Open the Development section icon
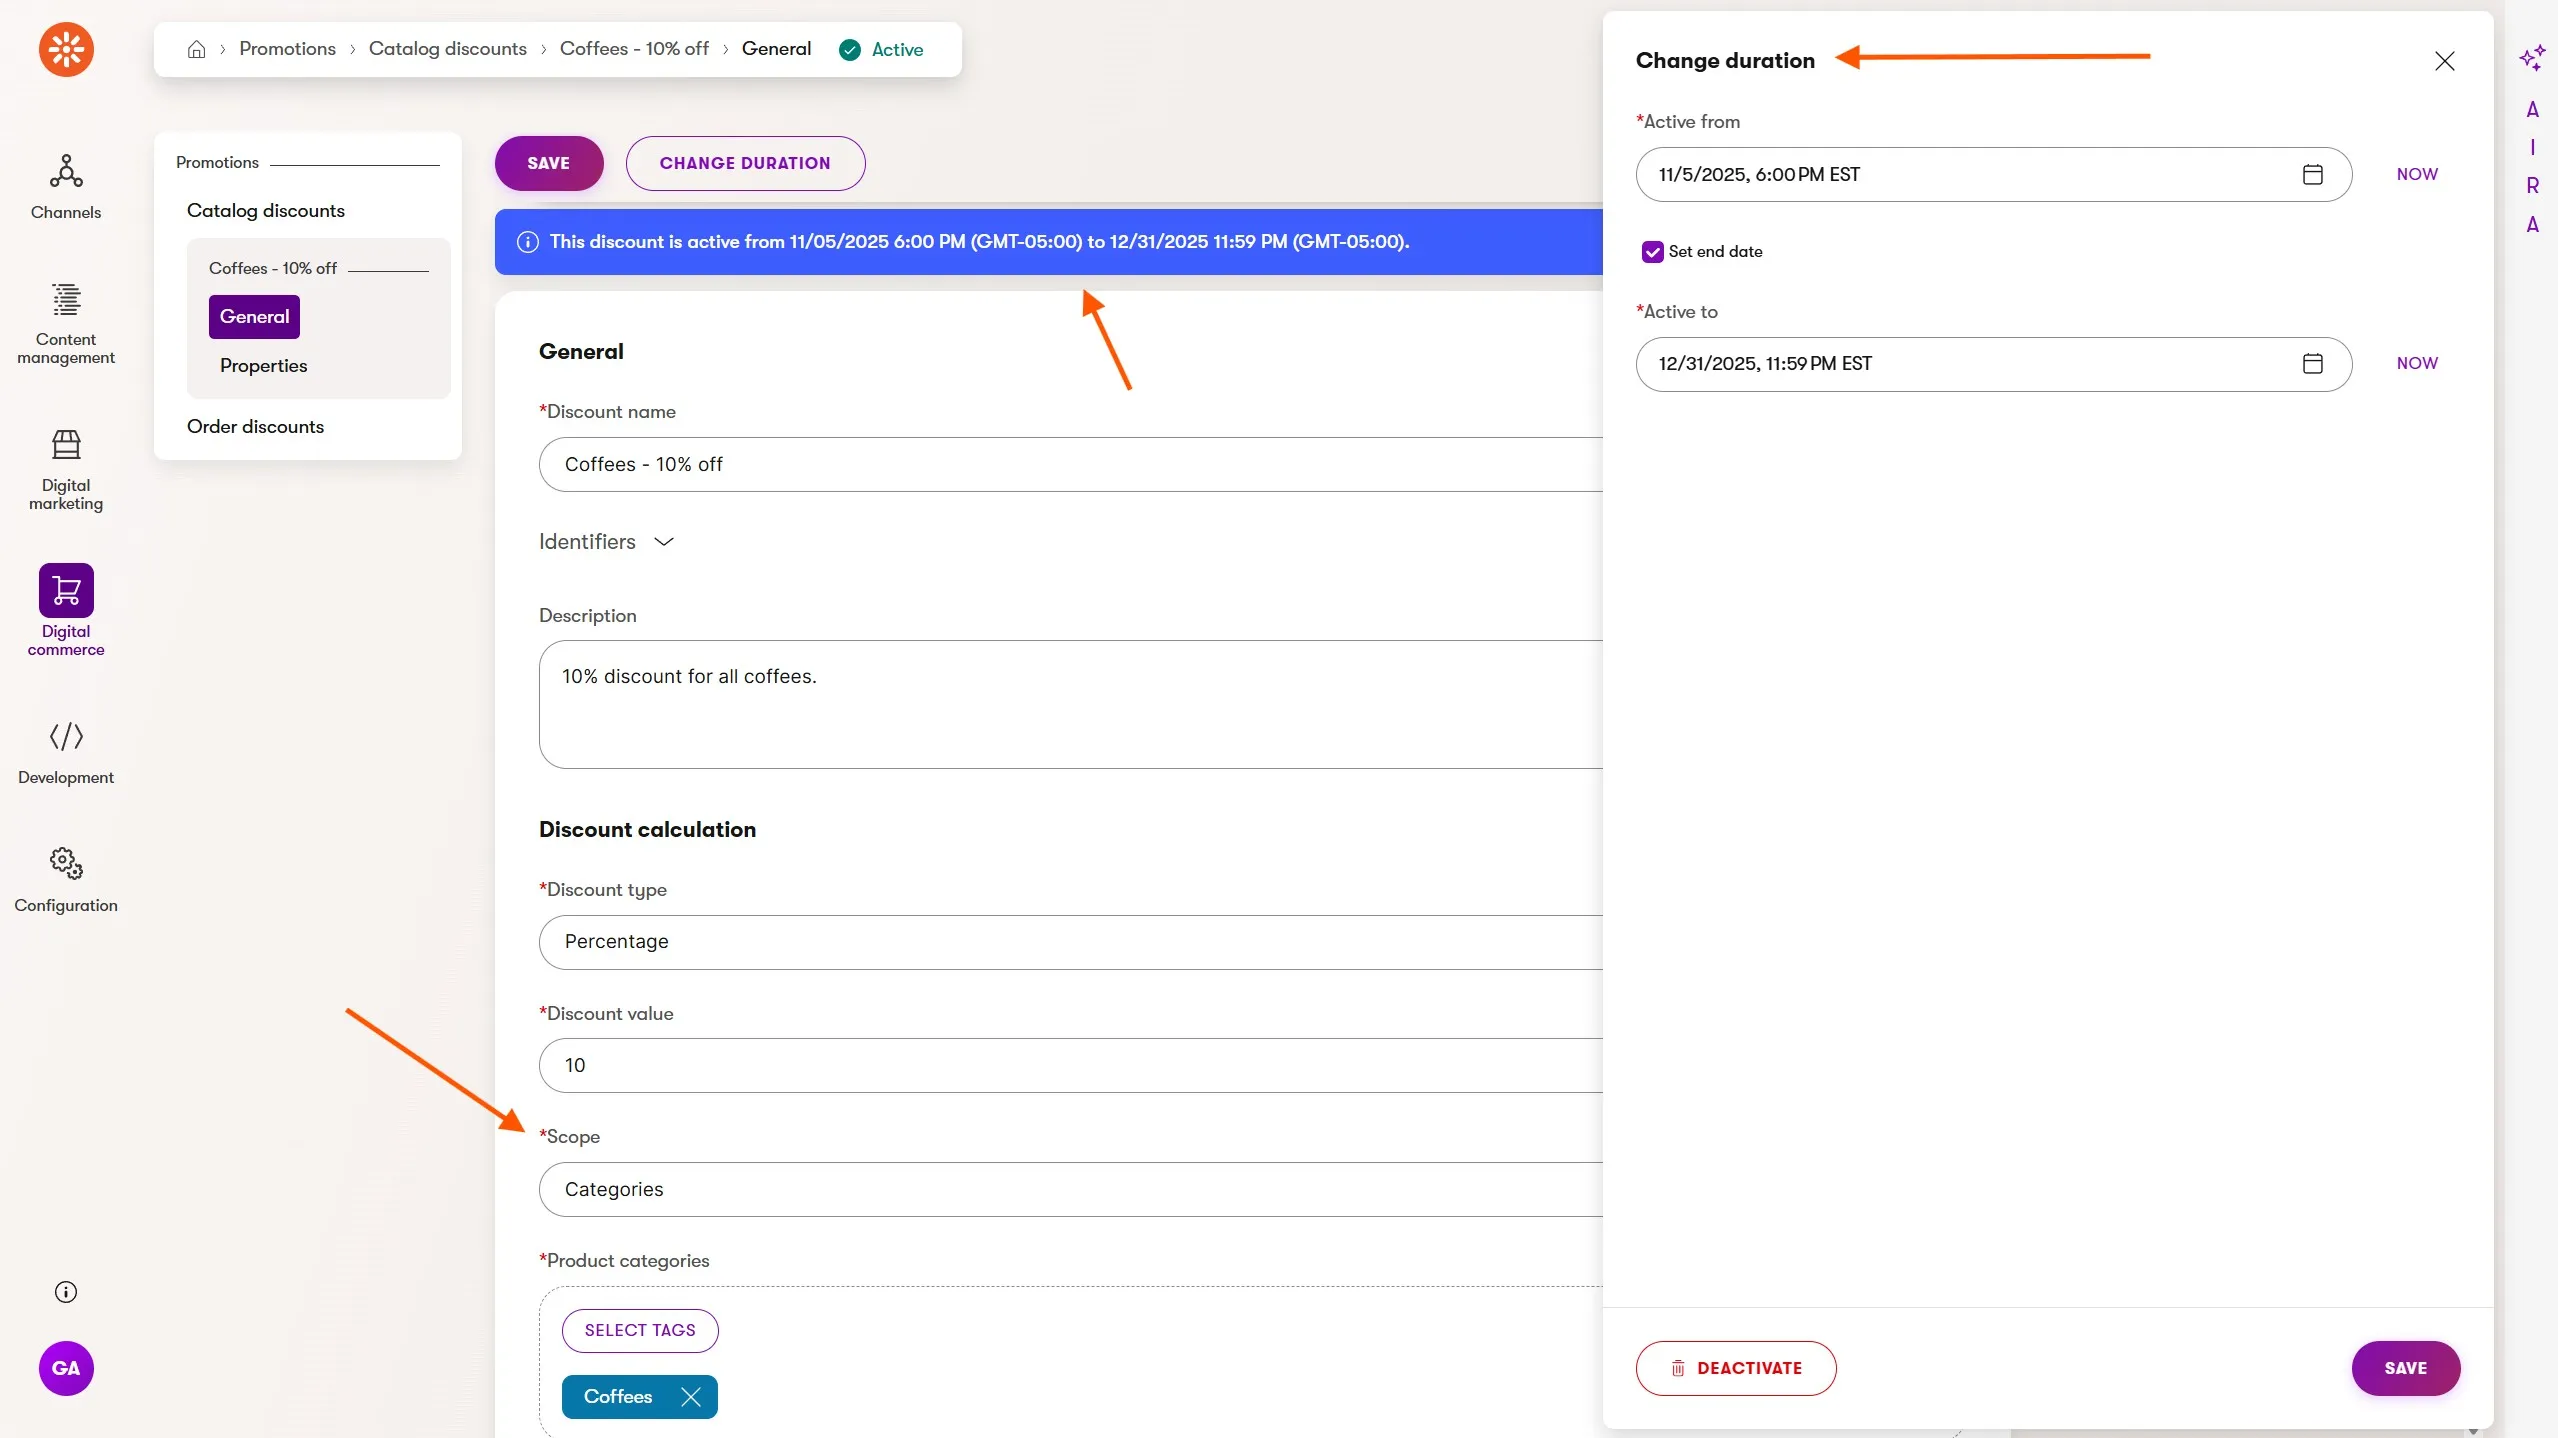Viewport: 2558px width, 1438px height. [66, 737]
